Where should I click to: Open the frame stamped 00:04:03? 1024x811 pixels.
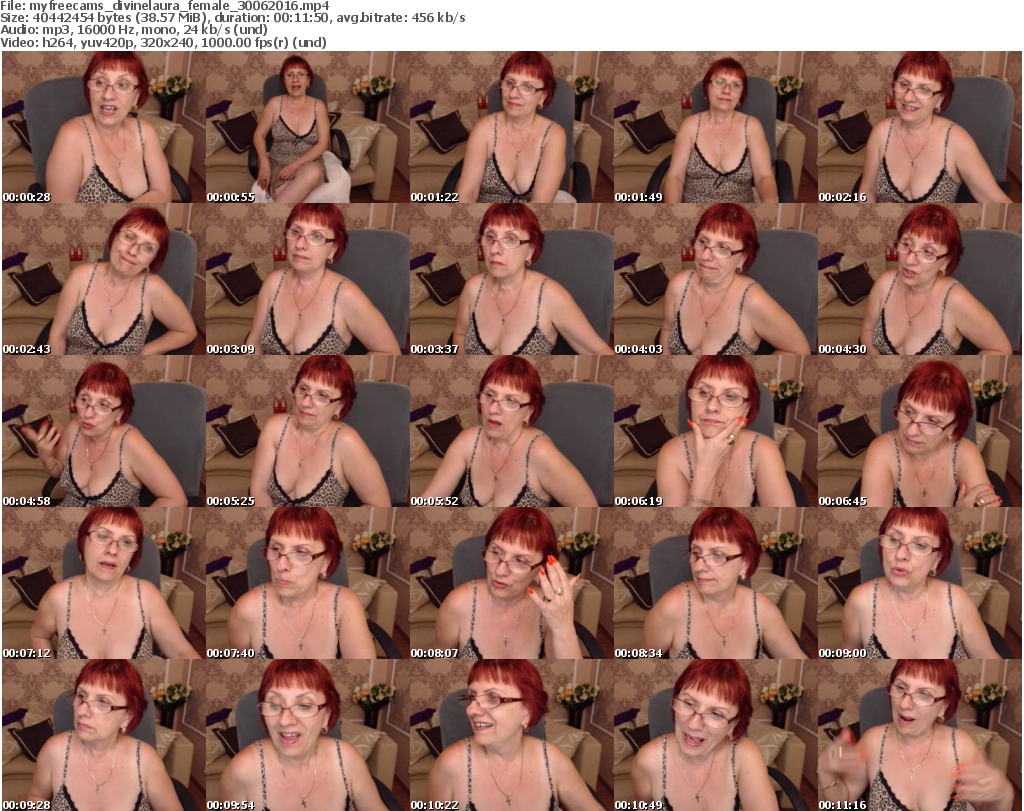(x=716, y=279)
